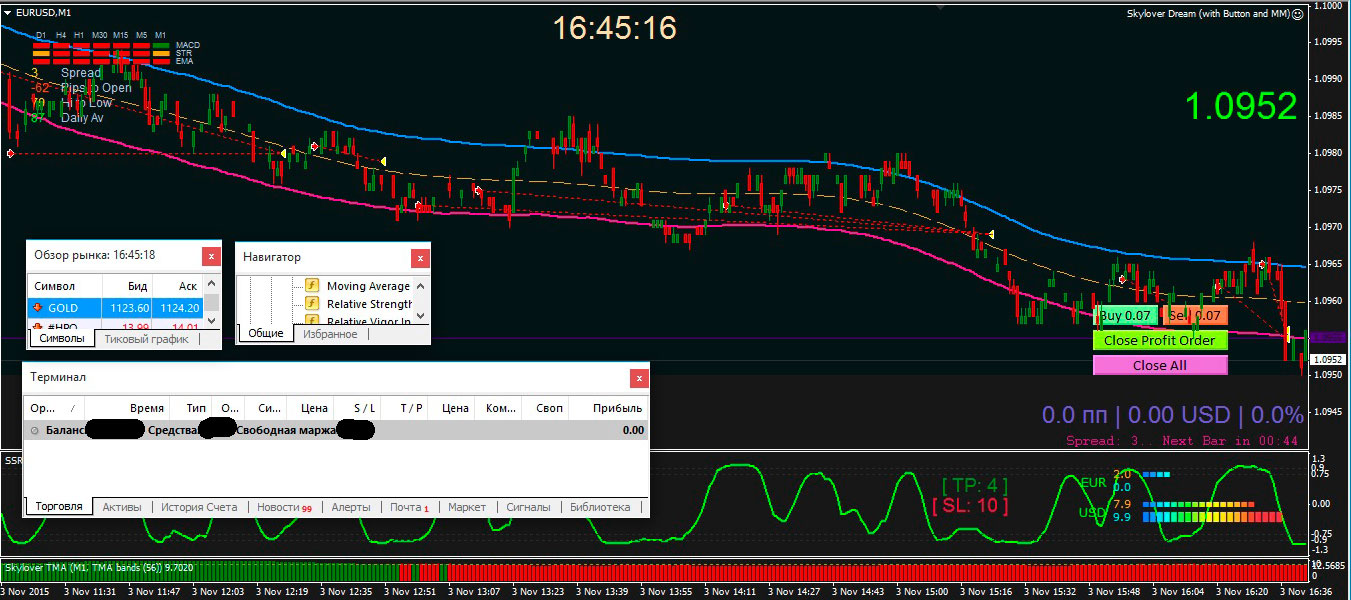Sort Терминал by Прибыль column
Image resolution: width=1351 pixels, height=600 pixels.
point(609,408)
